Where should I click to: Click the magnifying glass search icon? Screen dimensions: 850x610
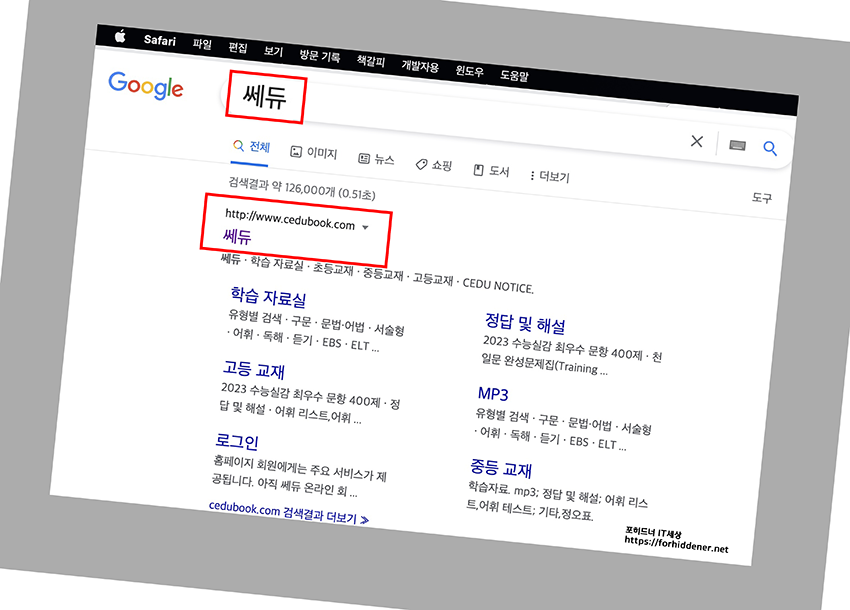tap(770, 147)
